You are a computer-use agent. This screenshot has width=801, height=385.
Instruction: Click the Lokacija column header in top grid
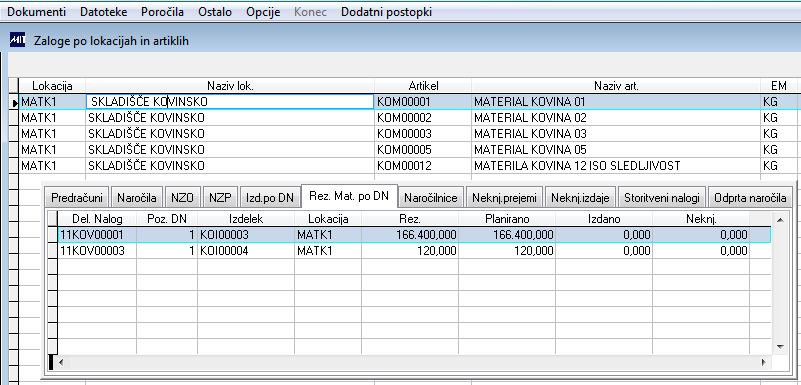pos(52,86)
